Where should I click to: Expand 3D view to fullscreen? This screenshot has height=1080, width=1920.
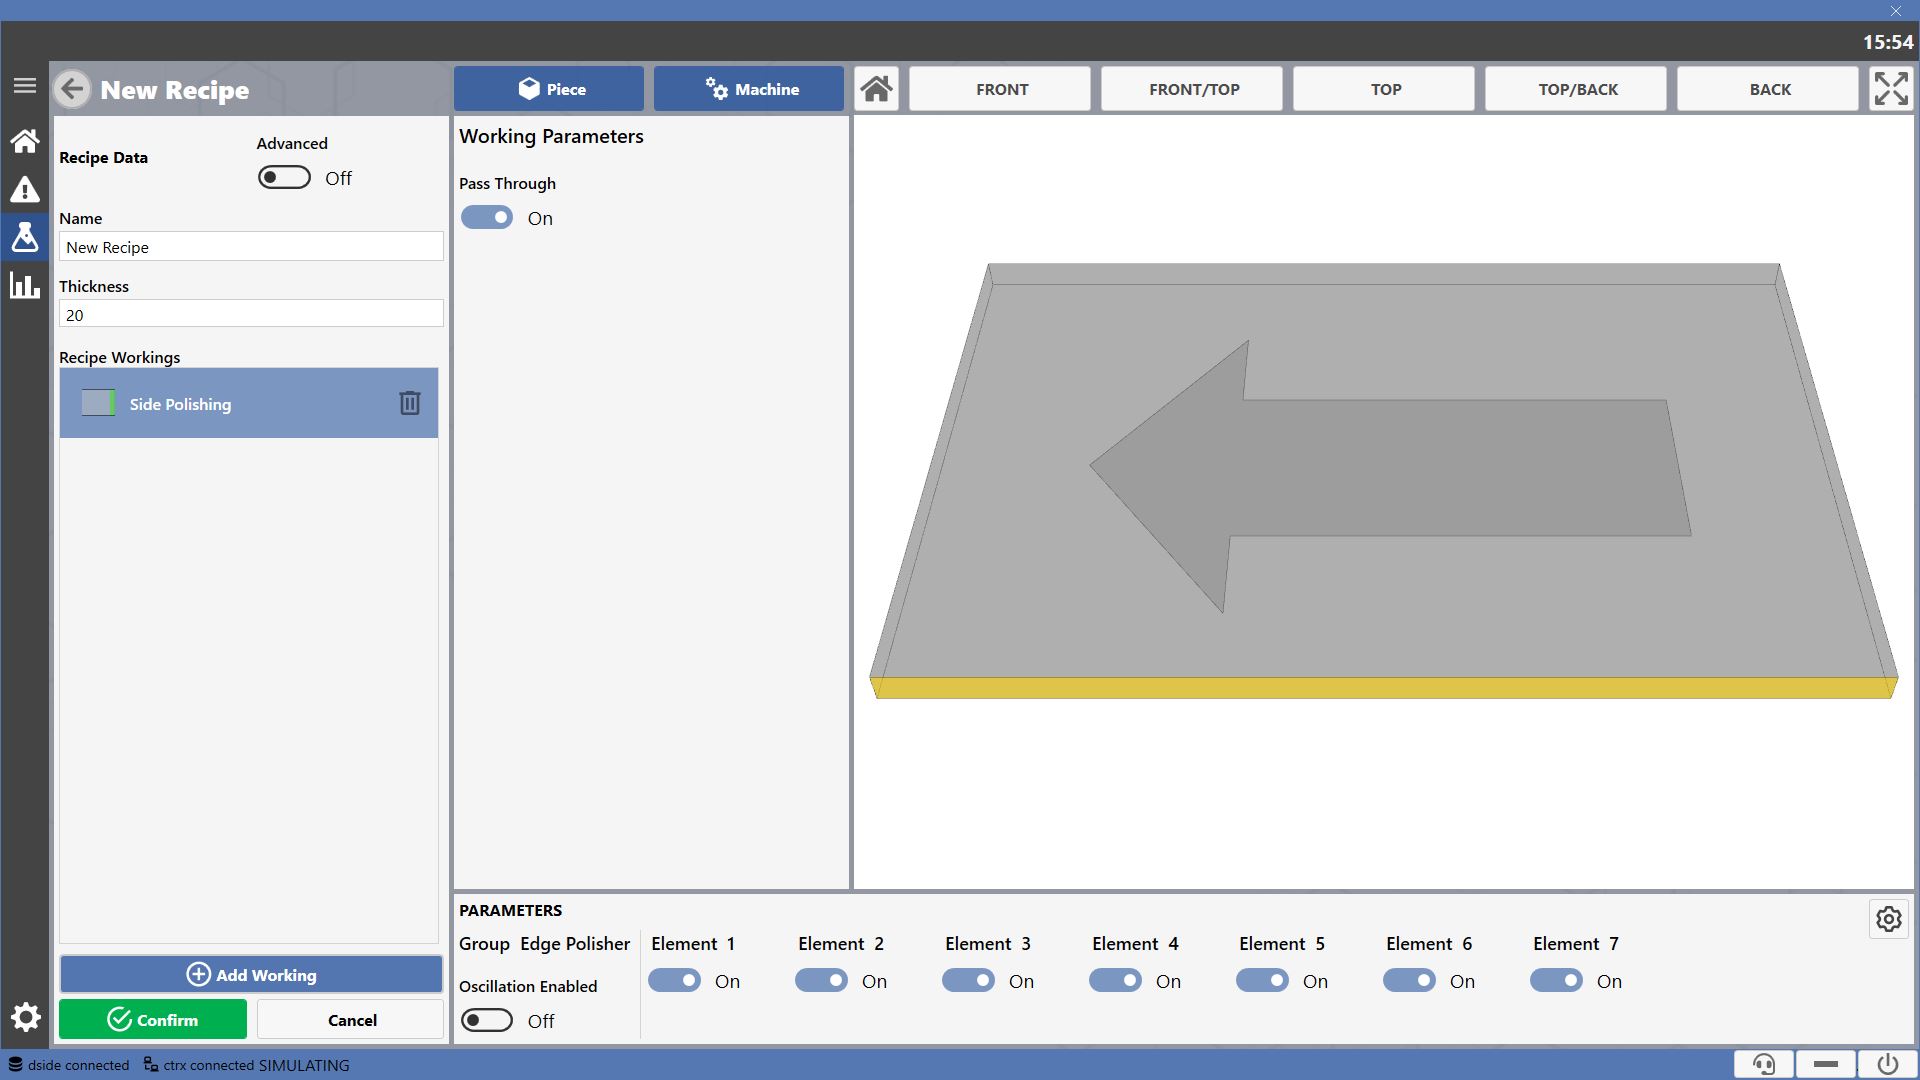tap(1891, 89)
